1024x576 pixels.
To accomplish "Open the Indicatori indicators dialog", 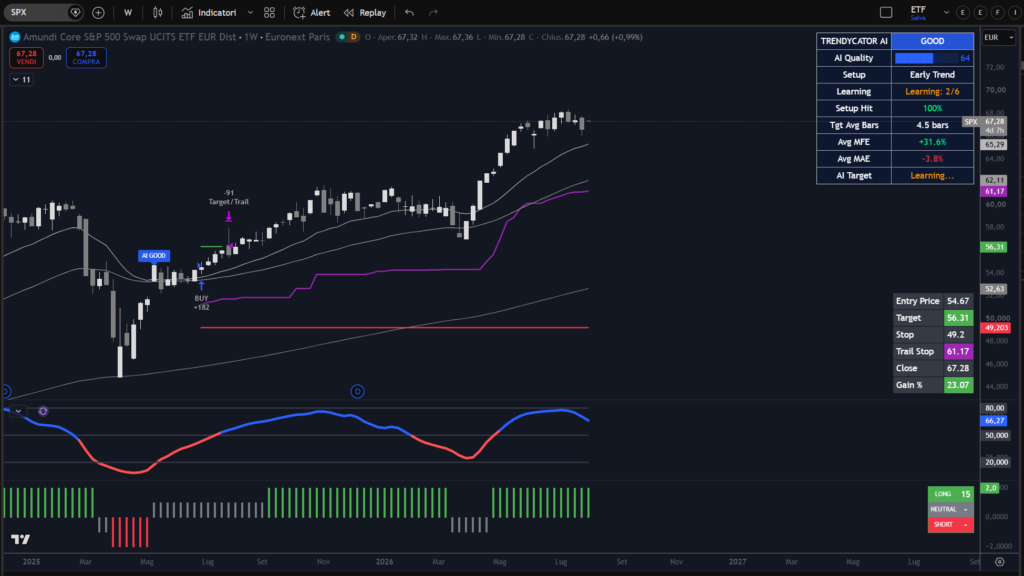I will [x=209, y=12].
